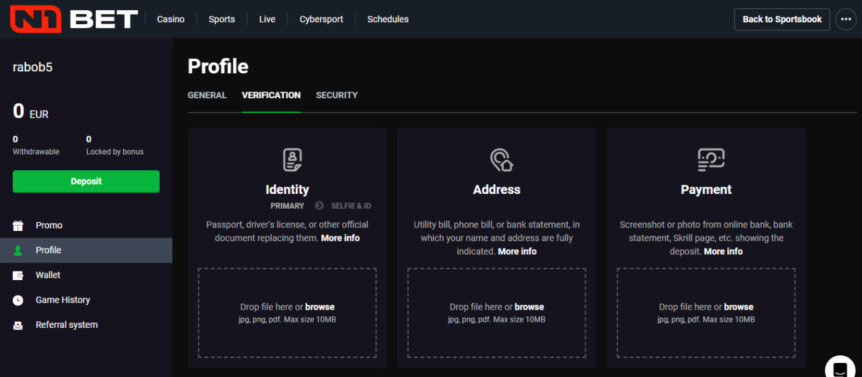Open More info for Address documents

click(x=517, y=251)
